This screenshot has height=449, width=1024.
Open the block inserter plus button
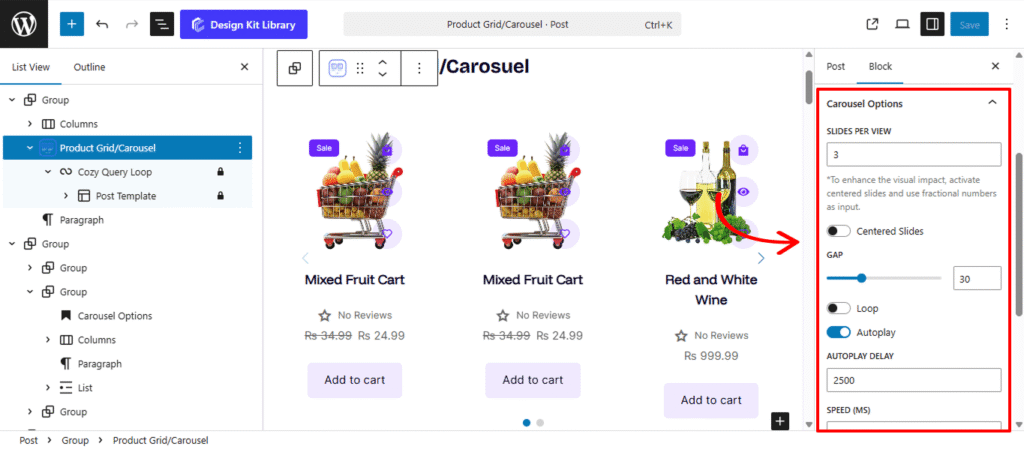click(x=72, y=24)
